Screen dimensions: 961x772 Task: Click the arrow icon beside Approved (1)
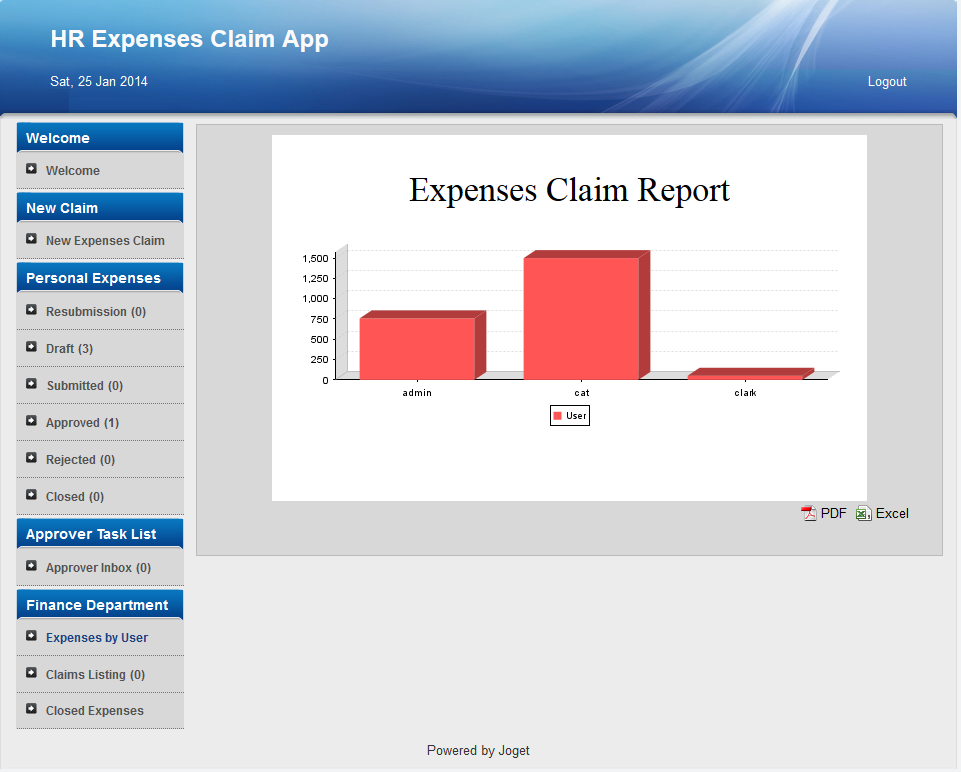pyautogui.click(x=31, y=421)
